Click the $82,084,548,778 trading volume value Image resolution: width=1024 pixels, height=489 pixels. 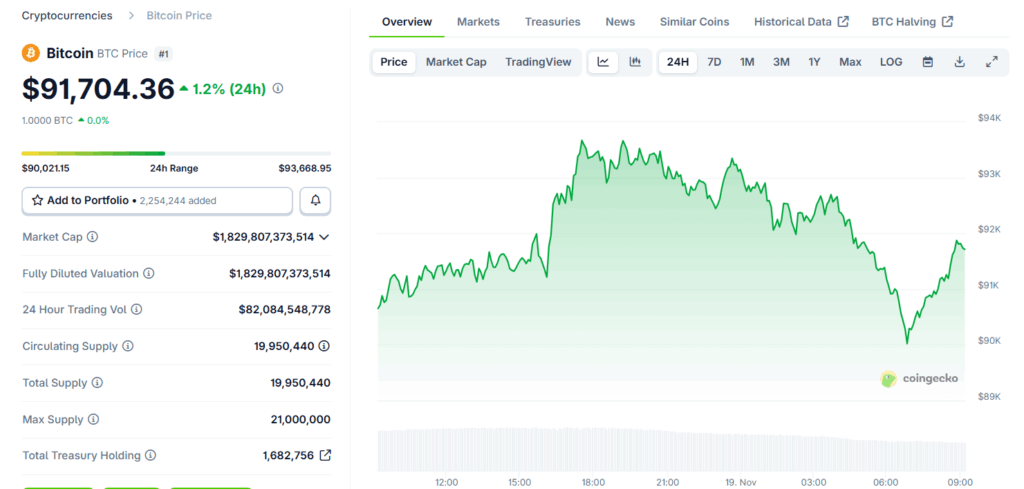285,309
